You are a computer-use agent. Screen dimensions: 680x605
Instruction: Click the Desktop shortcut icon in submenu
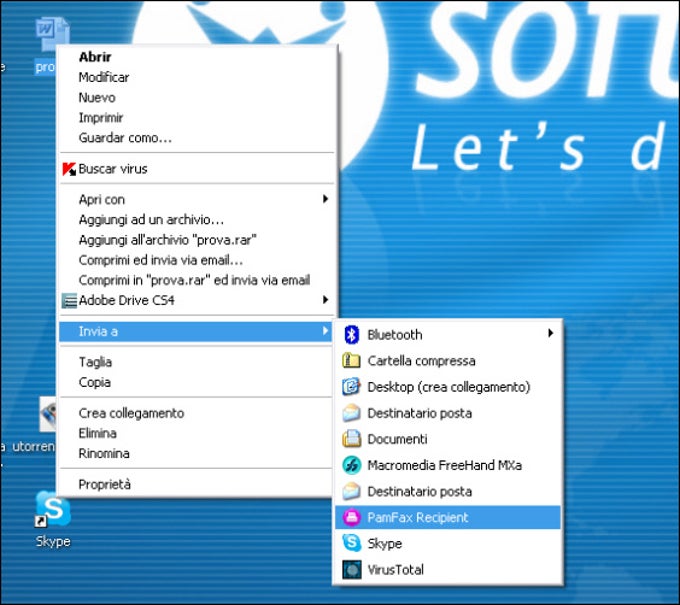pyautogui.click(x=351, y=386)
